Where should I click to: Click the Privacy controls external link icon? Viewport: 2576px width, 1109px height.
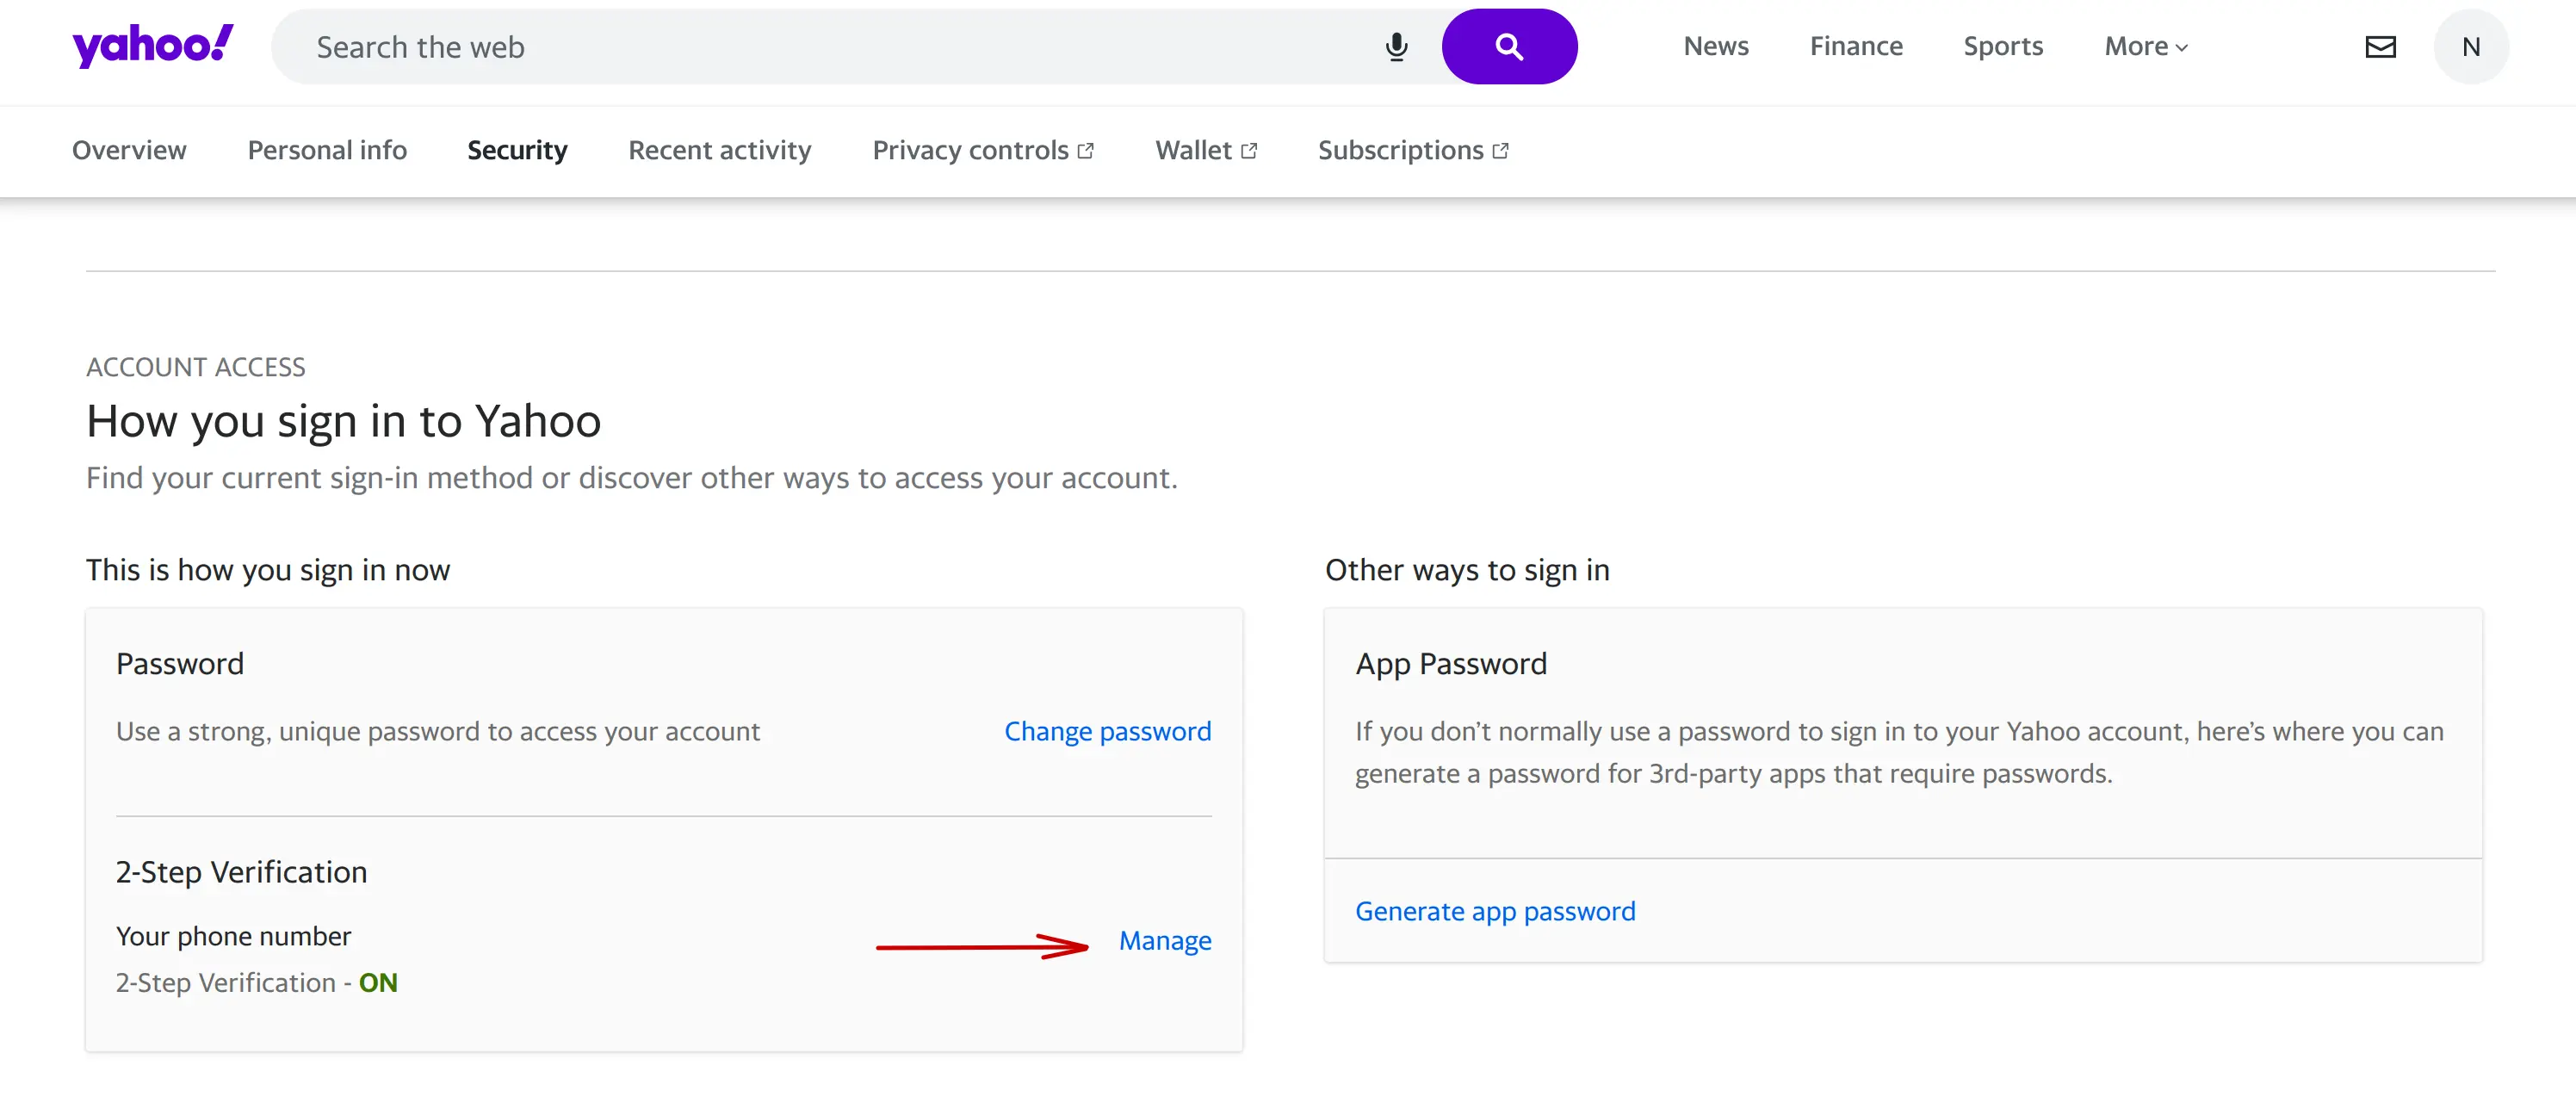click(1086, 152)
